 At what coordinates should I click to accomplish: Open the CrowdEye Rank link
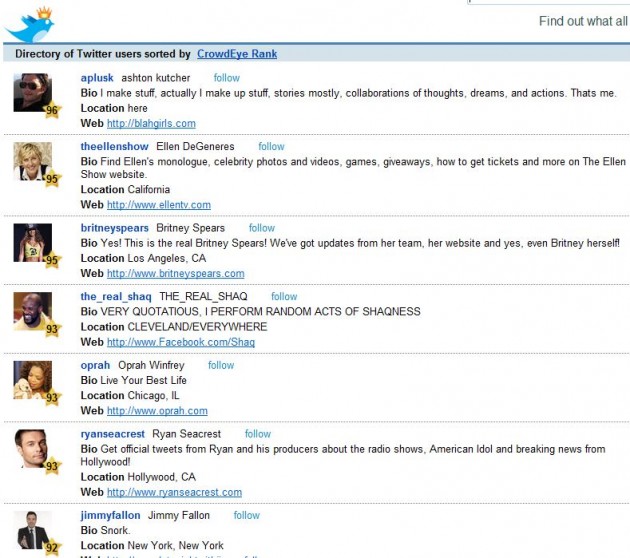point(237,54)
